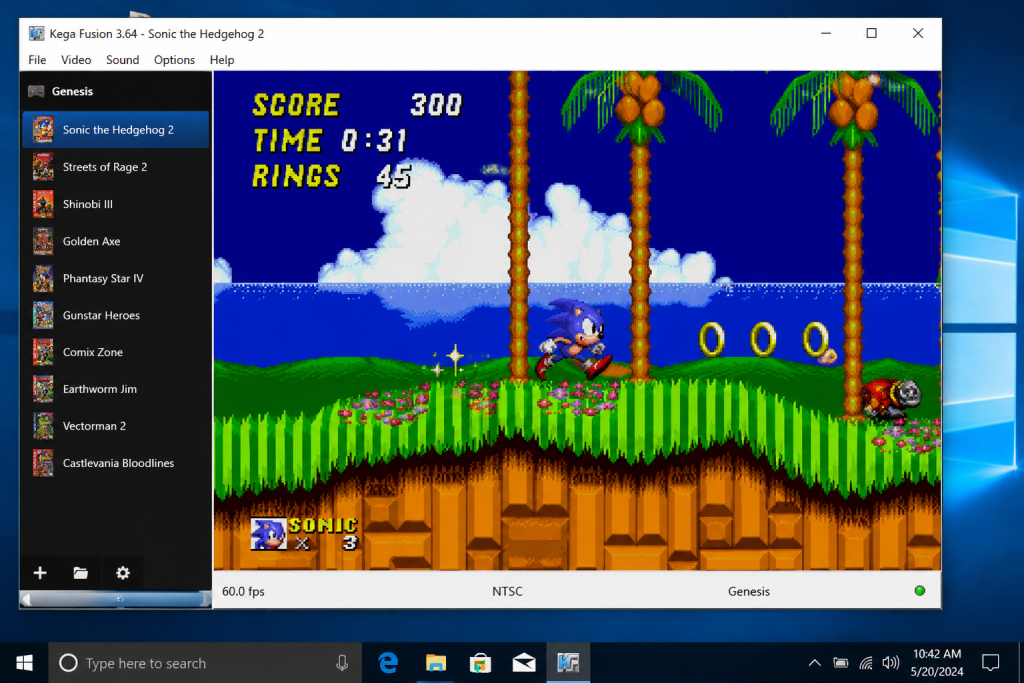Click the Genesis console icon in sidebar header

click(37, 91)
